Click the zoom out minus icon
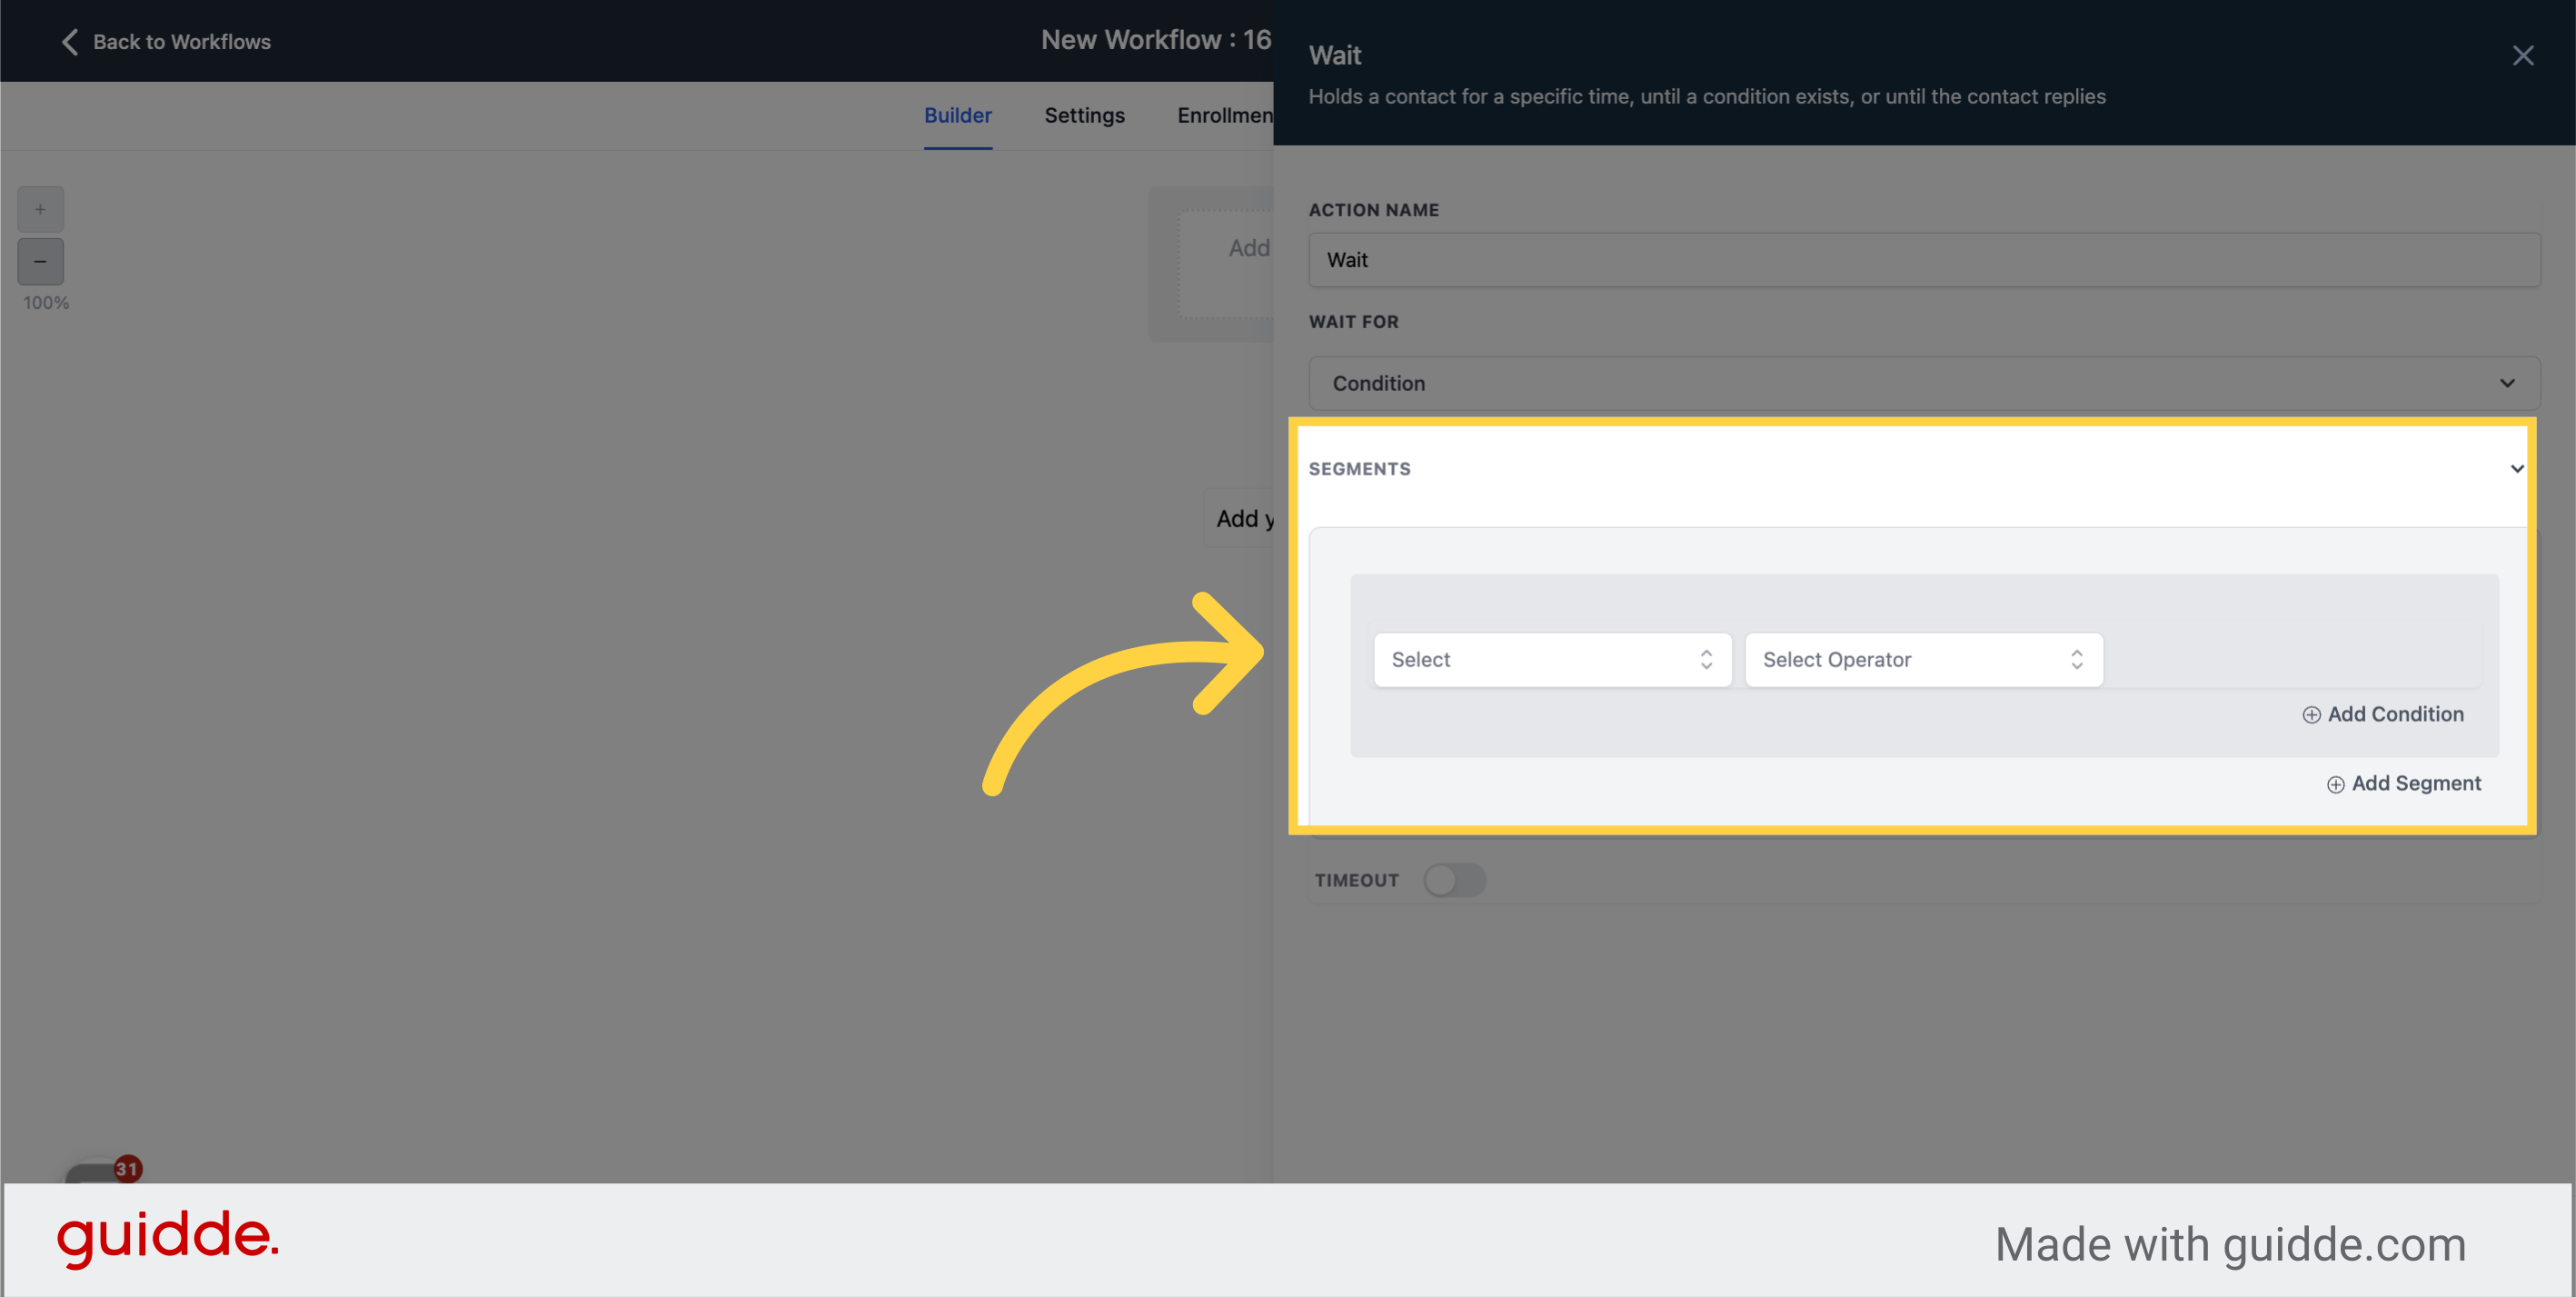Screen dimensions: 2576x1297 click(40, 261)
